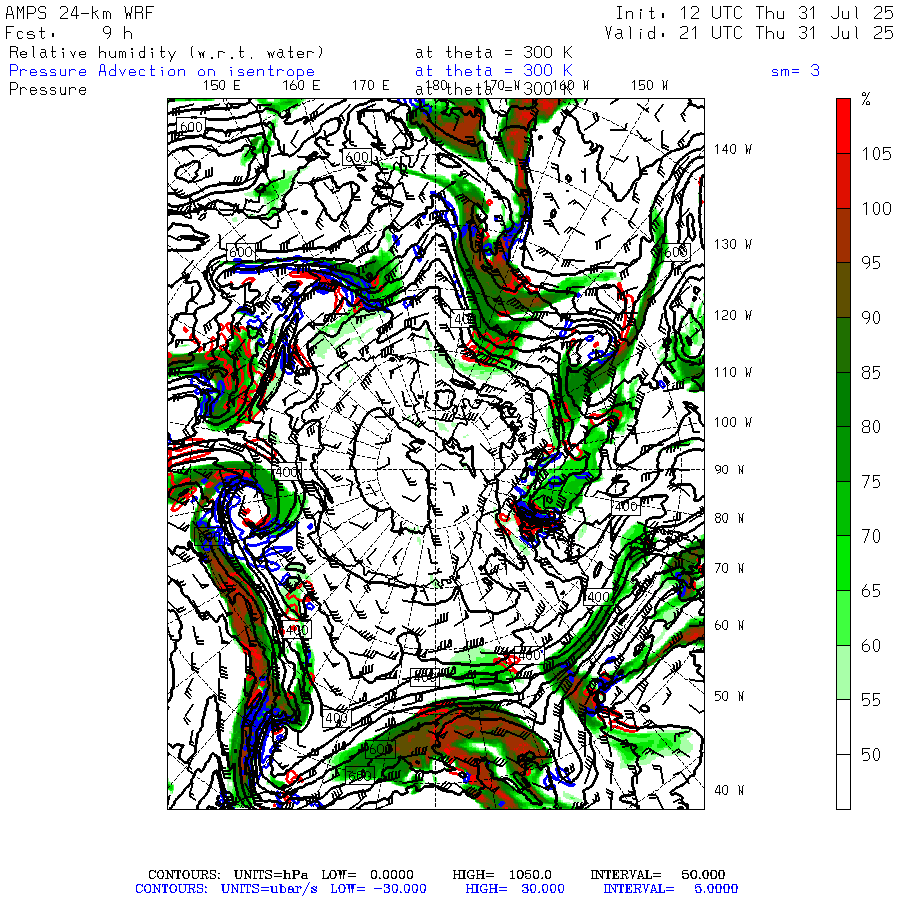Pick the red swatch between 100 and 105
Screen dimensions: 900x900
pos(843,181)
